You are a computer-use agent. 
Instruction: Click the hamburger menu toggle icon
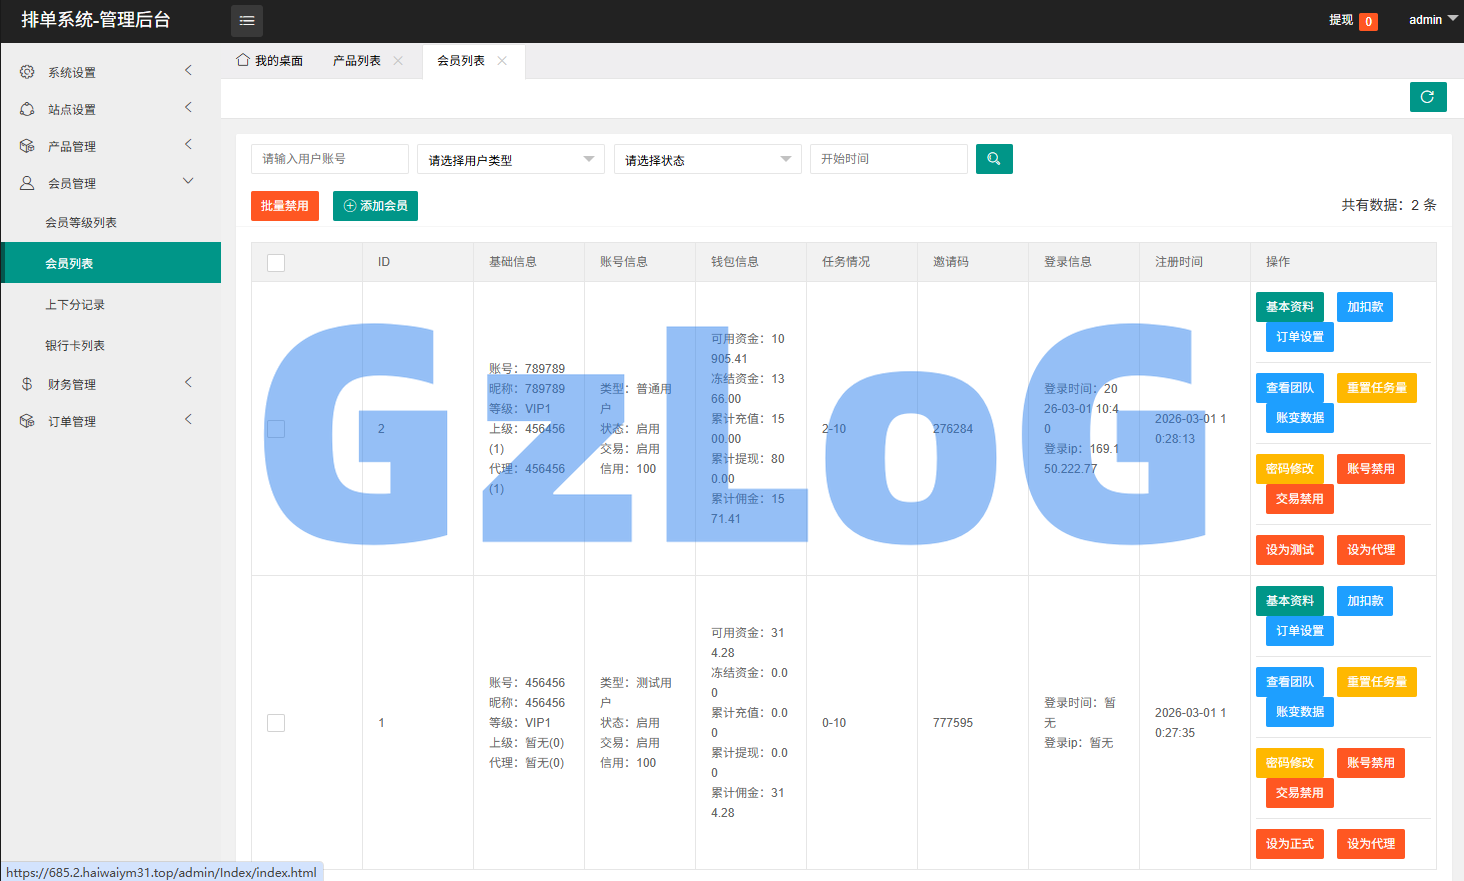[x=247, y=20]
